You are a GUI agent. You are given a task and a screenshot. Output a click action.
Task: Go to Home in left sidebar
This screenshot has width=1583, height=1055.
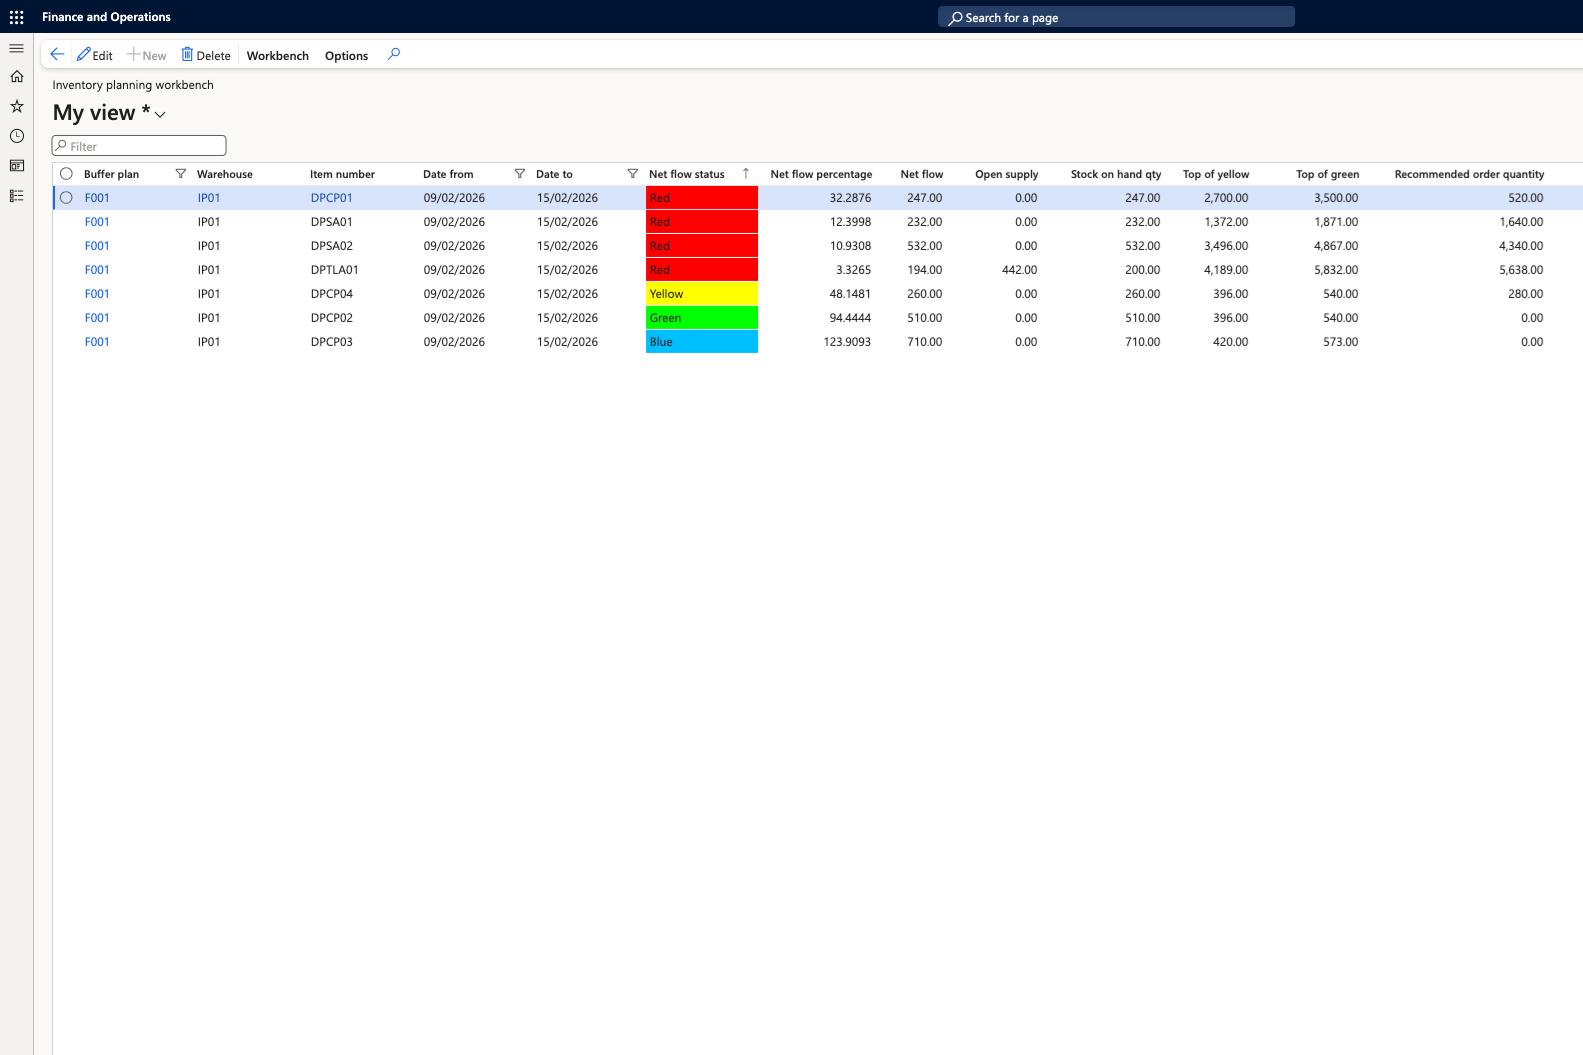[16, 77]
